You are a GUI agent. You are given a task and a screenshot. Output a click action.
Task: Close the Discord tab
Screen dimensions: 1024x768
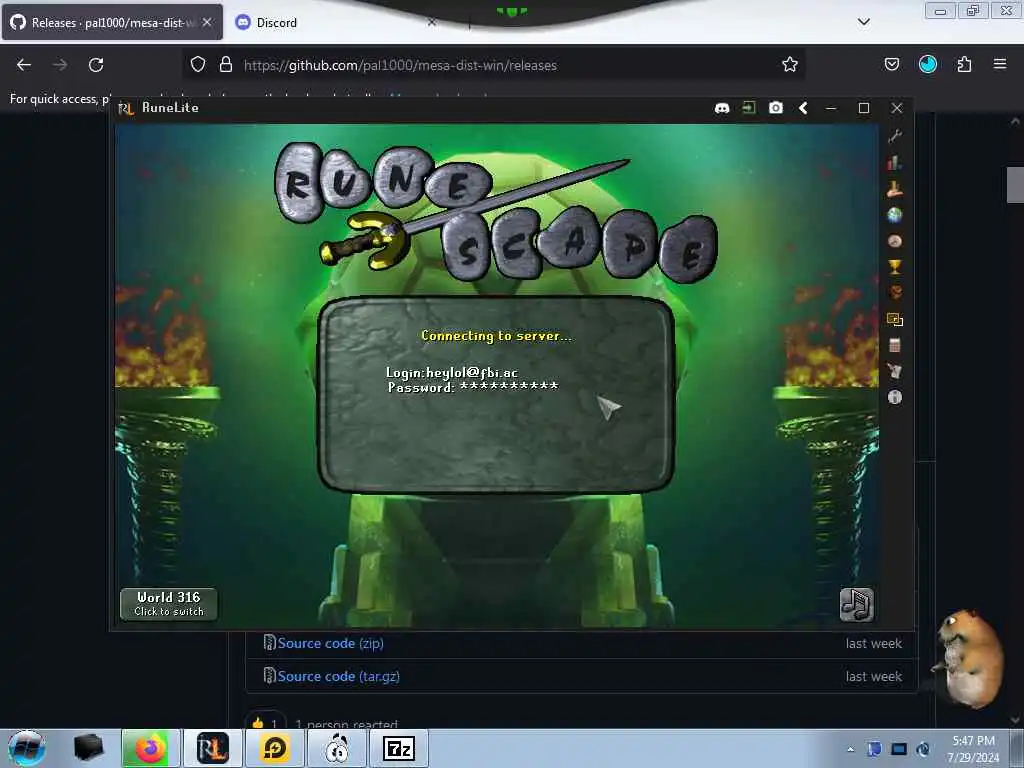click(x=432, y=22)
